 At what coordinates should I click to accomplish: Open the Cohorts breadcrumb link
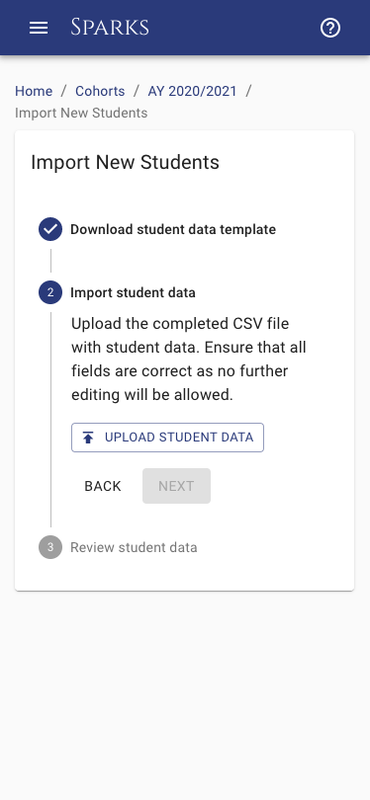coord(100,91)
